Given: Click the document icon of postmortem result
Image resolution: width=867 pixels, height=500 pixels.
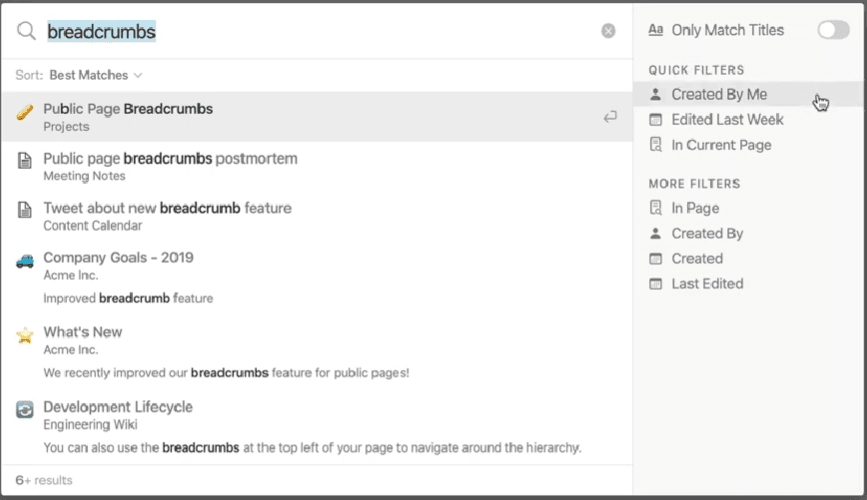Looking at the screenshot, I should [25, 160].
